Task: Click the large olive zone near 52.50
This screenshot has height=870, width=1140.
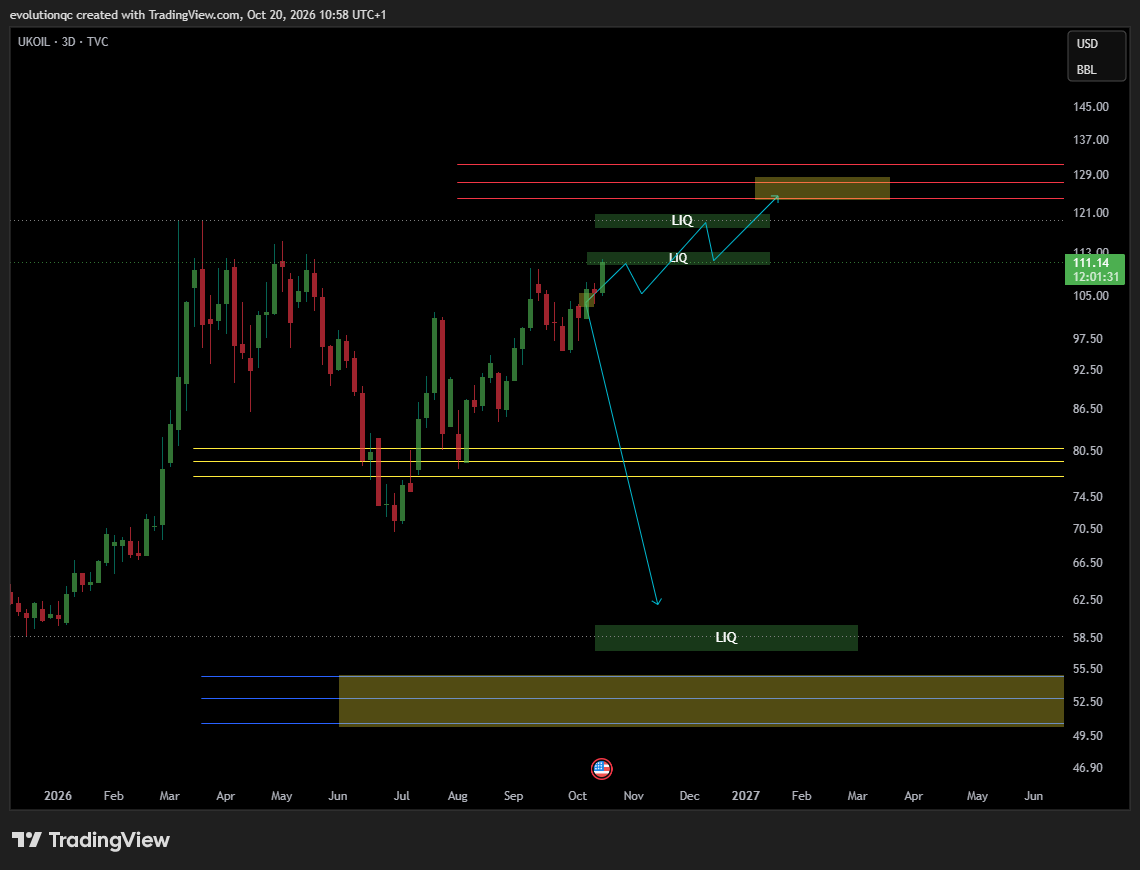Action: coord(701,701)
